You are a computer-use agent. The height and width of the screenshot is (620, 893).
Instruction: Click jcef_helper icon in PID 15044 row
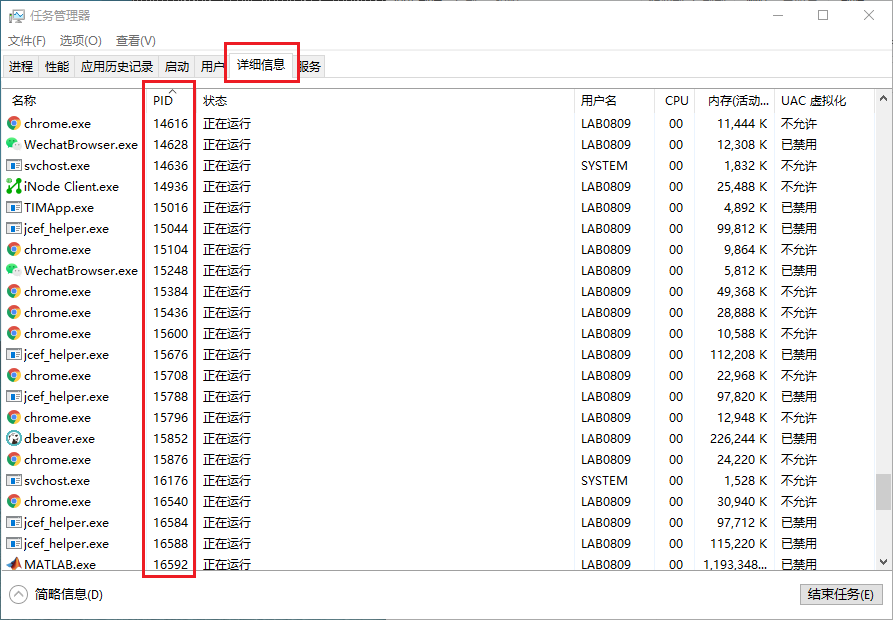pyautogui.click(x=14, y=229)
